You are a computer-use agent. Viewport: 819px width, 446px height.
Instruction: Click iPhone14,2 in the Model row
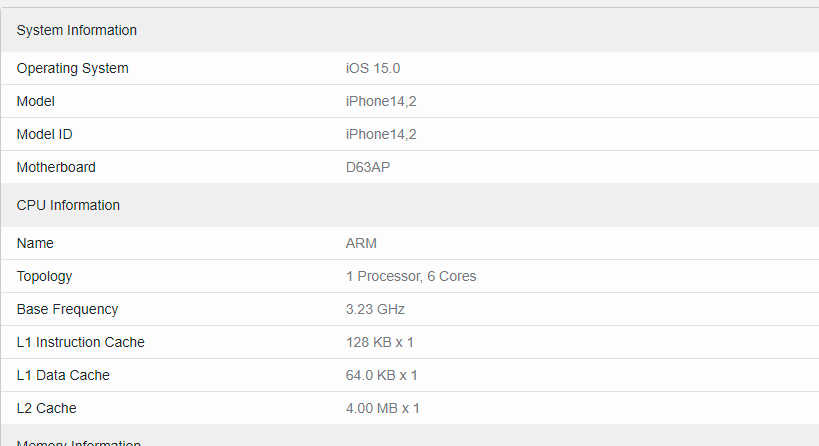381,101
